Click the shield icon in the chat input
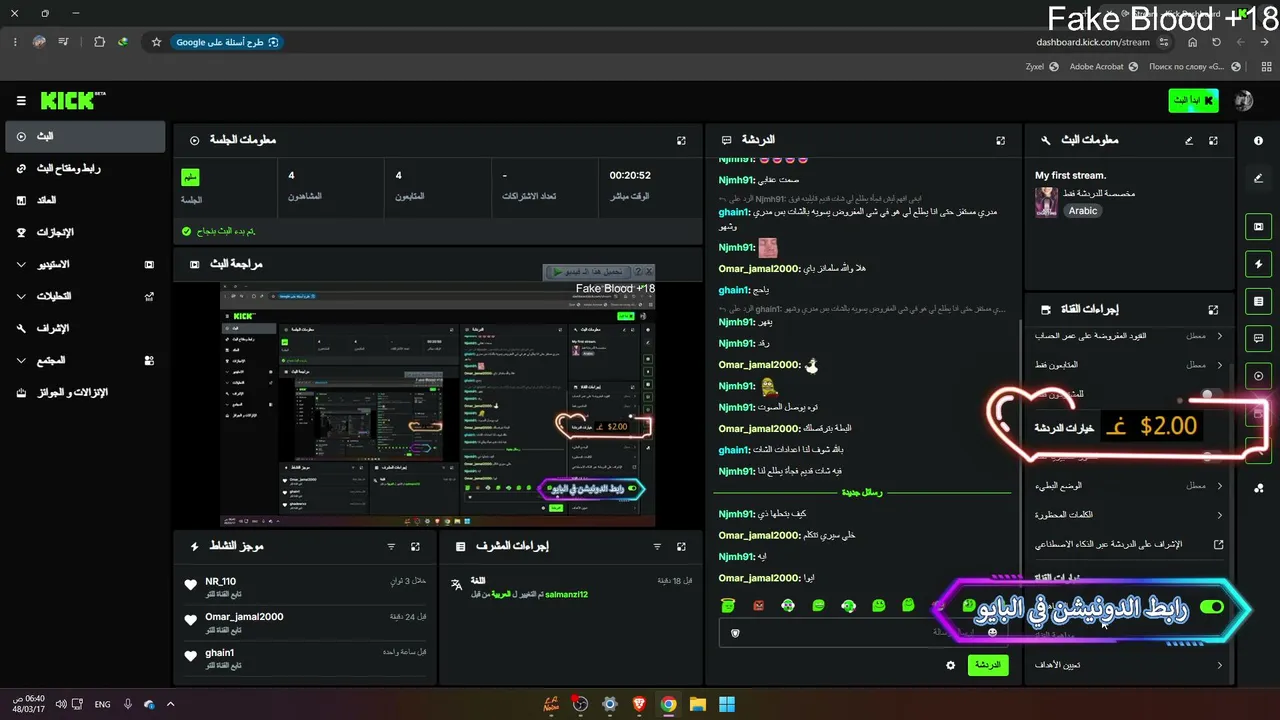Viewport: 1280px width, 720px height. (735, 633)
